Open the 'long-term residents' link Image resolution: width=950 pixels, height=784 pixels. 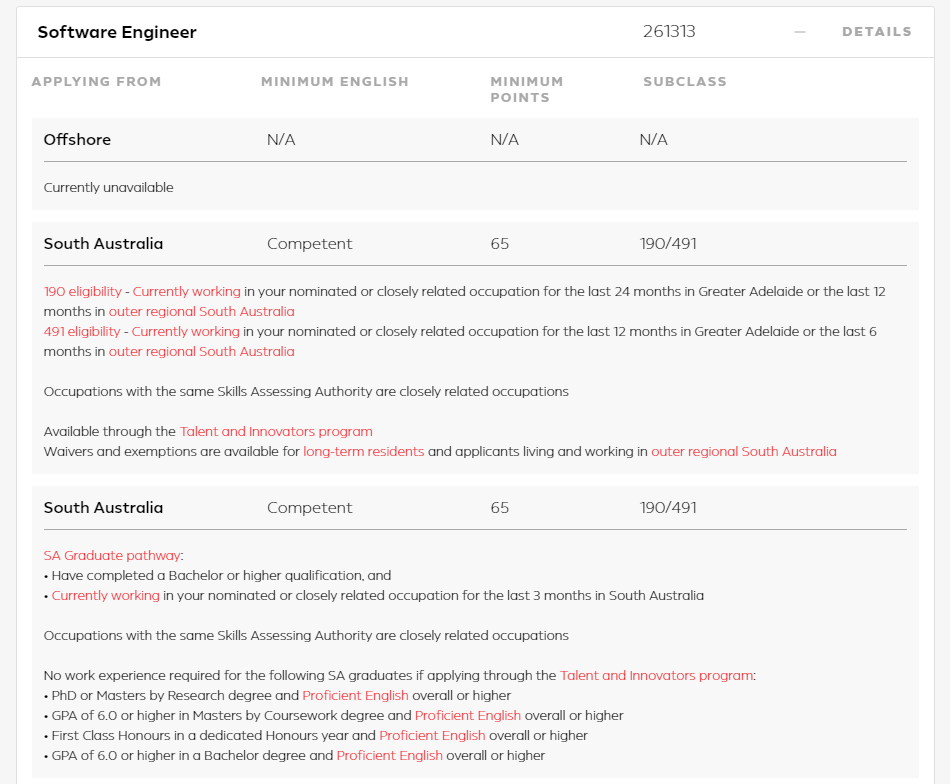click(364, 451)
